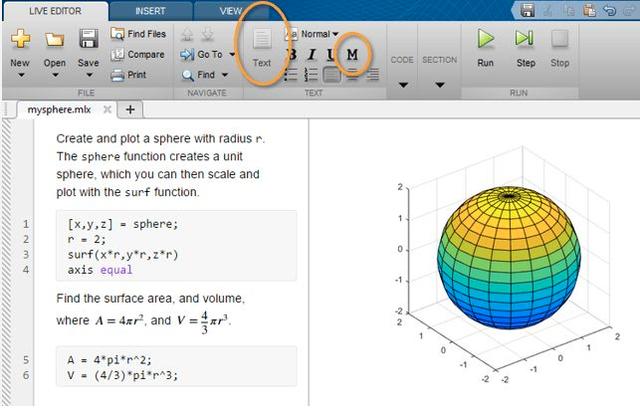Click code line 'A = 4*pi*r^2;'
640x412 pixels.
point(110,360)
